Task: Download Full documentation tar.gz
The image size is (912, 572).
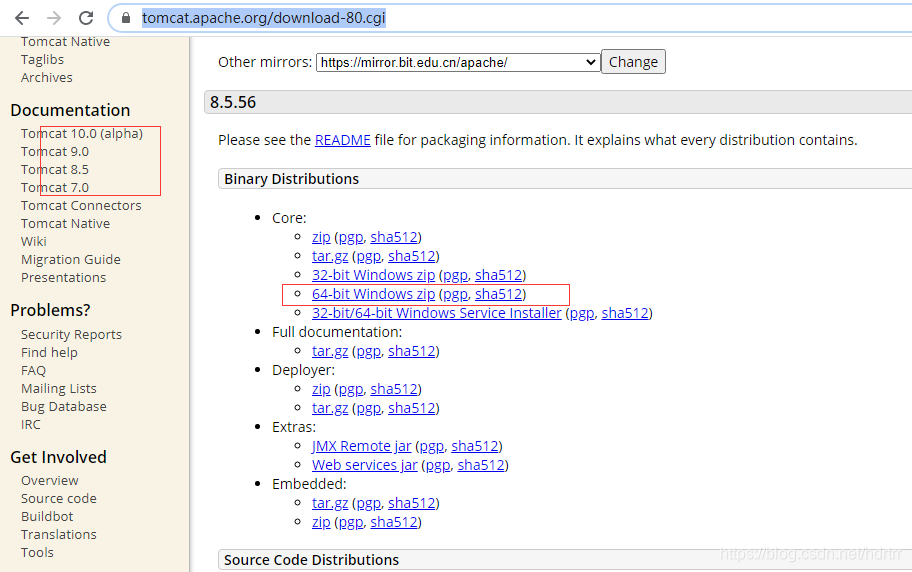Action: coord(330,351)
